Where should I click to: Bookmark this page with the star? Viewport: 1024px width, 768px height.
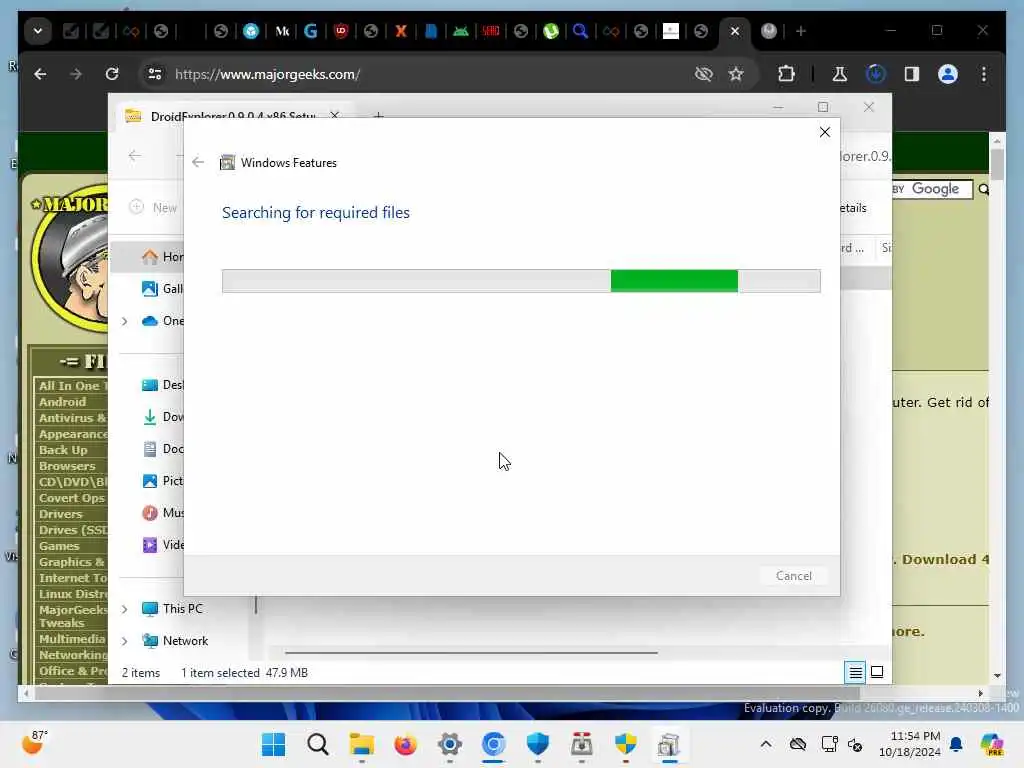coord(736,74)
